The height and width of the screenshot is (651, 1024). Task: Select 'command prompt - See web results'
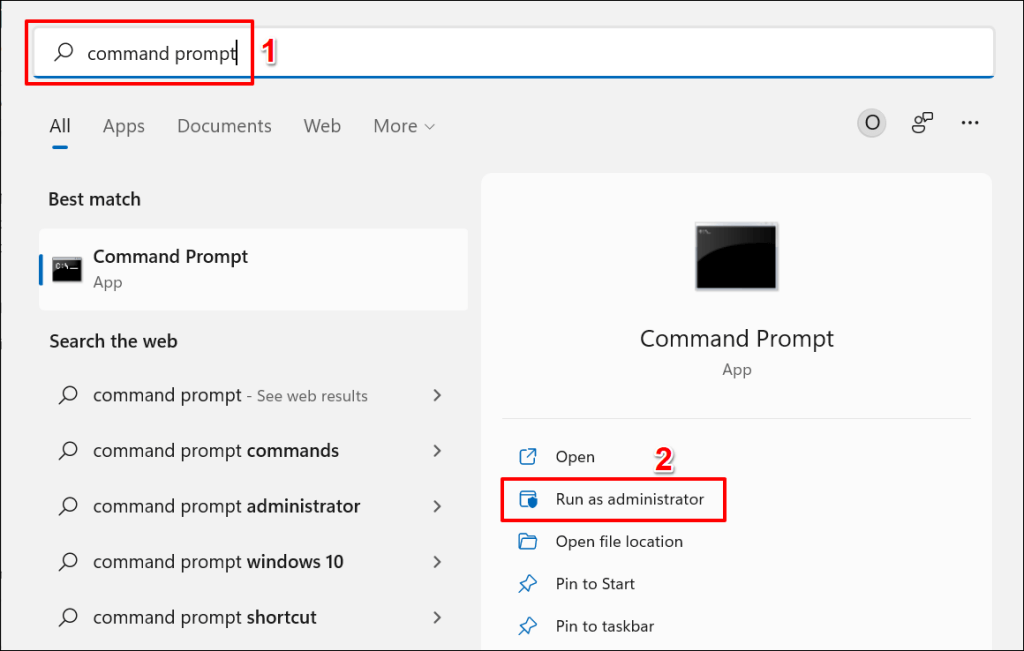point(230,395)
